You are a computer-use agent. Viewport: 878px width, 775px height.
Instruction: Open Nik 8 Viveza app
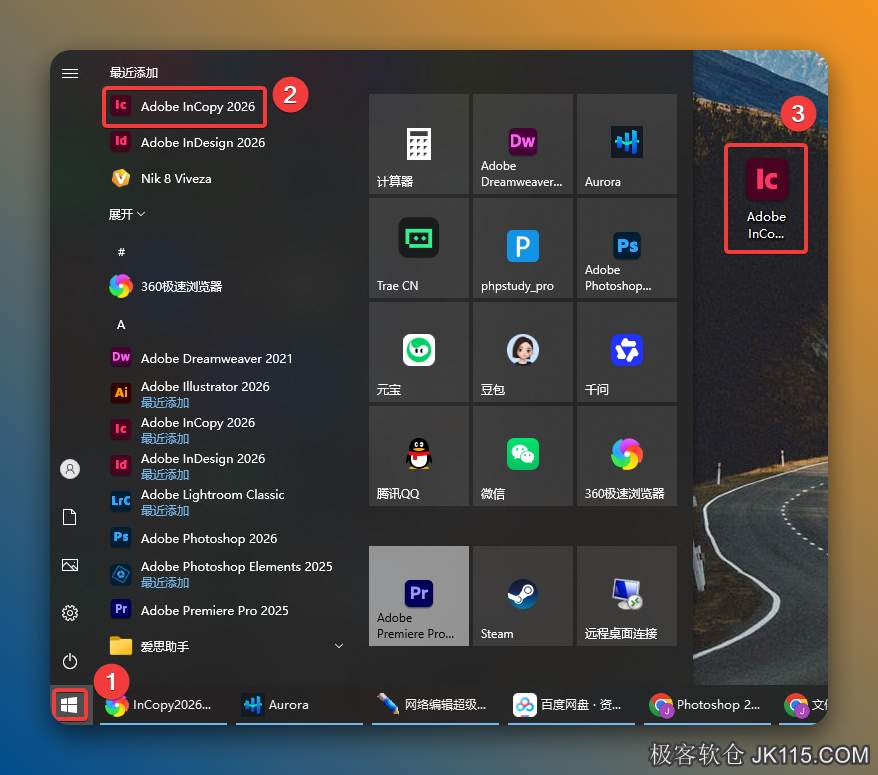pos(224,178)
